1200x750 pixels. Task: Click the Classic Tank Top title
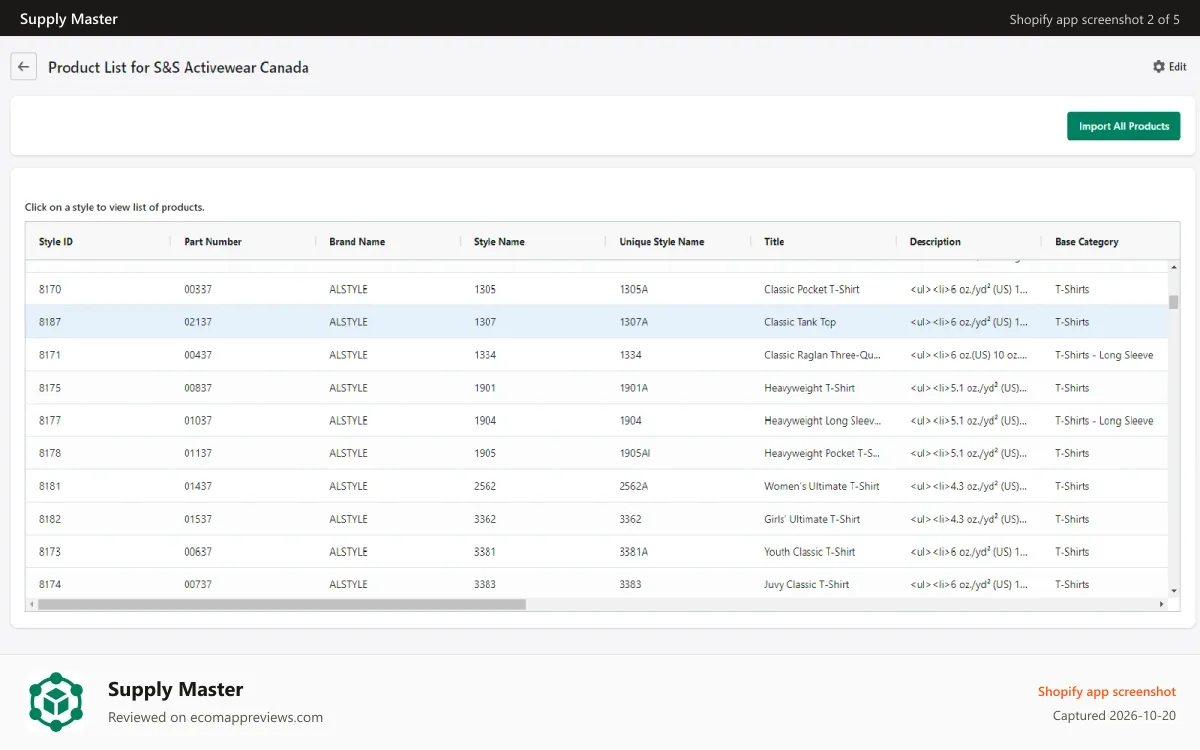point(800,322)
